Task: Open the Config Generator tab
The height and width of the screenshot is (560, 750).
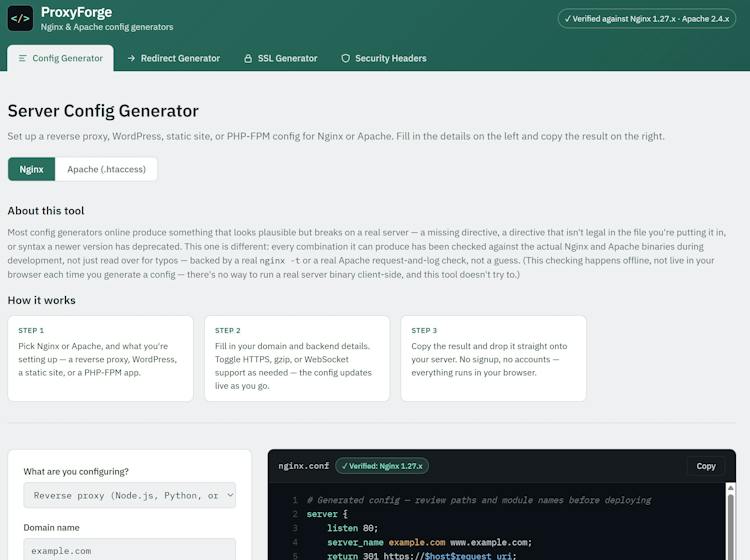Action: point(60,58)
